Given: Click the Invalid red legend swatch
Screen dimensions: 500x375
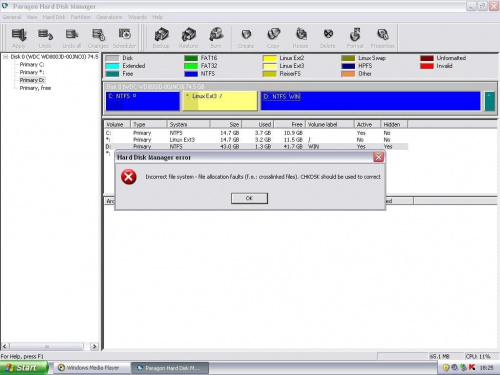Looking at the screenshot, I should coord(427,66).
